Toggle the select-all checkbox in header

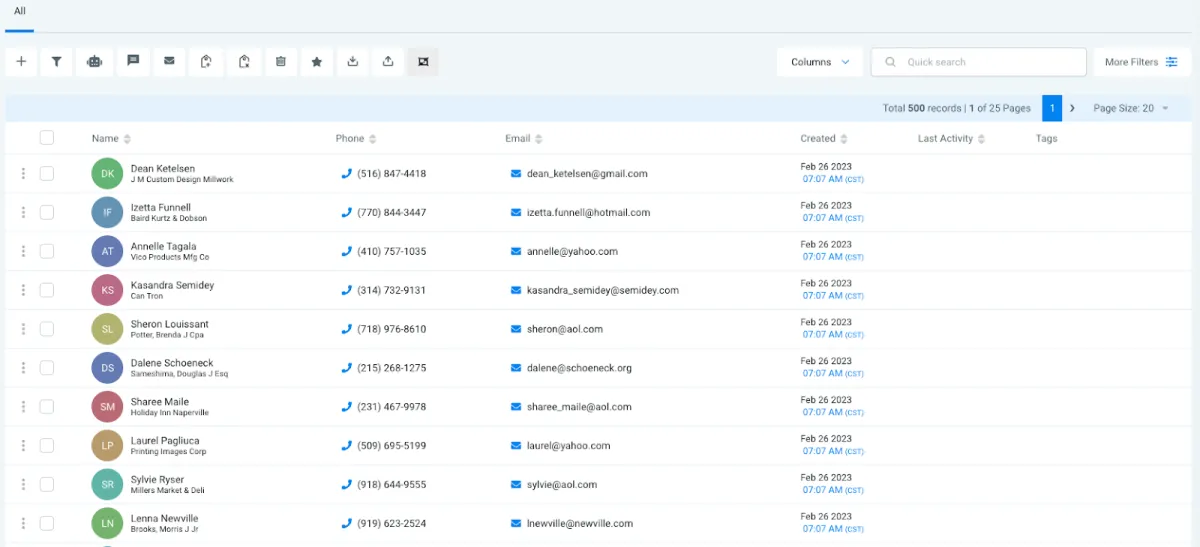(47, 138)
